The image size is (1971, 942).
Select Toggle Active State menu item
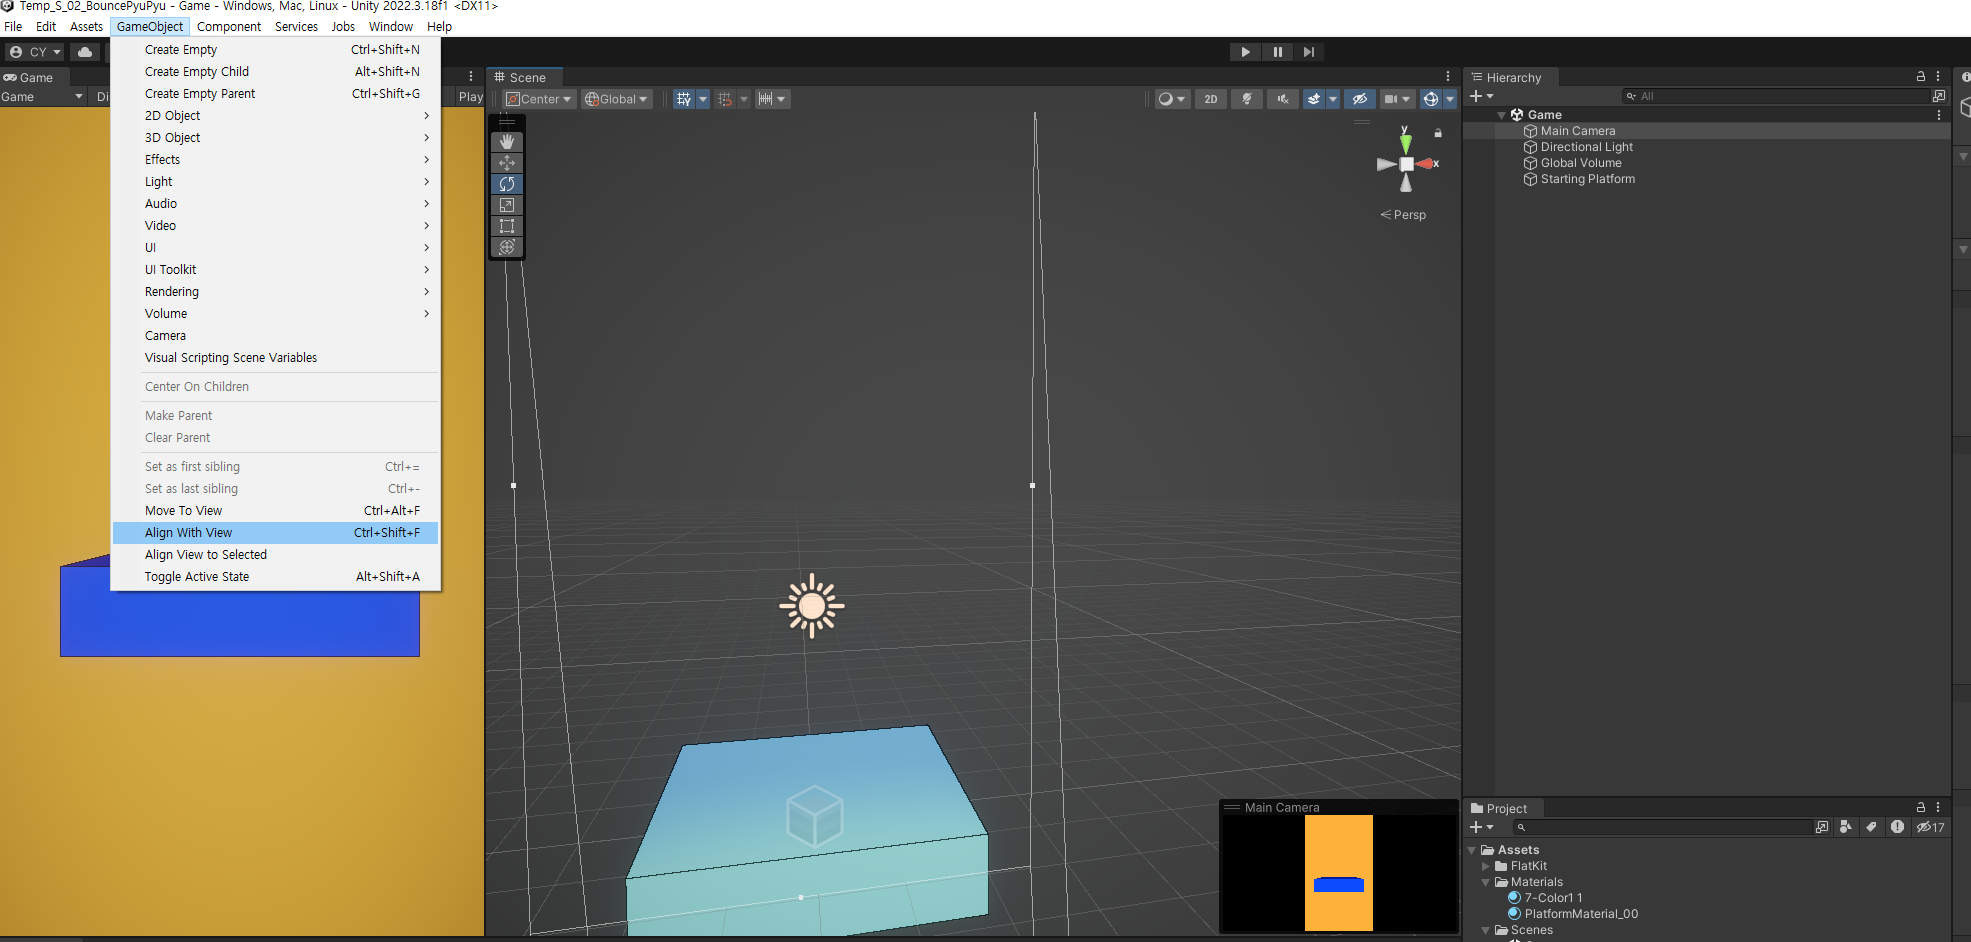pyautogui.click(x=276, y=577)
